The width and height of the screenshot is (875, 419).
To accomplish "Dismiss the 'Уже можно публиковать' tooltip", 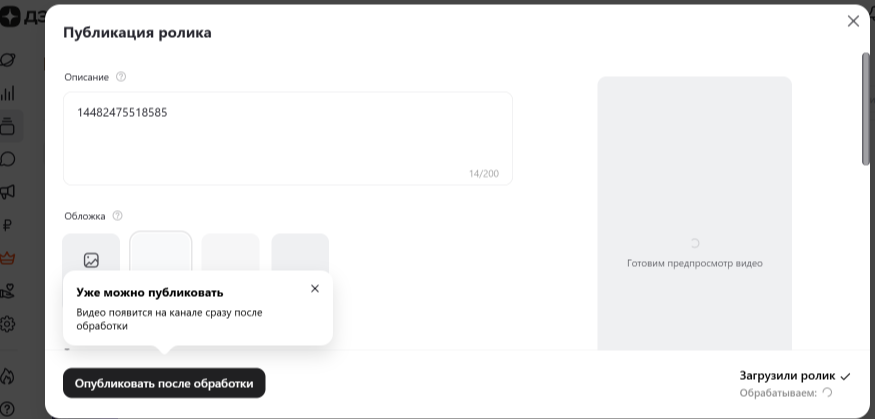I will coord(315,288).
